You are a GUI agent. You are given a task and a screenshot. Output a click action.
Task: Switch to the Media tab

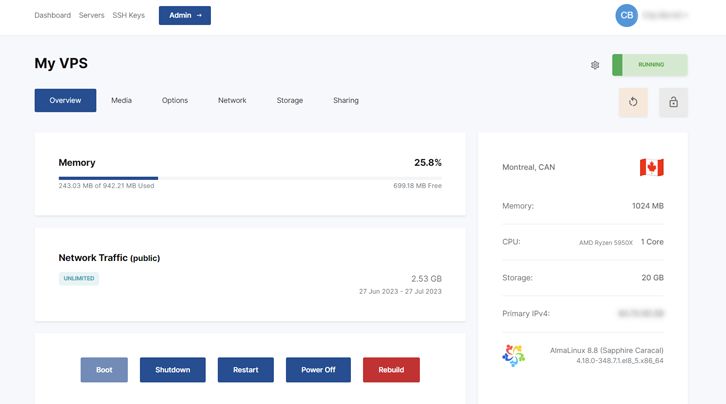(121, 100)
